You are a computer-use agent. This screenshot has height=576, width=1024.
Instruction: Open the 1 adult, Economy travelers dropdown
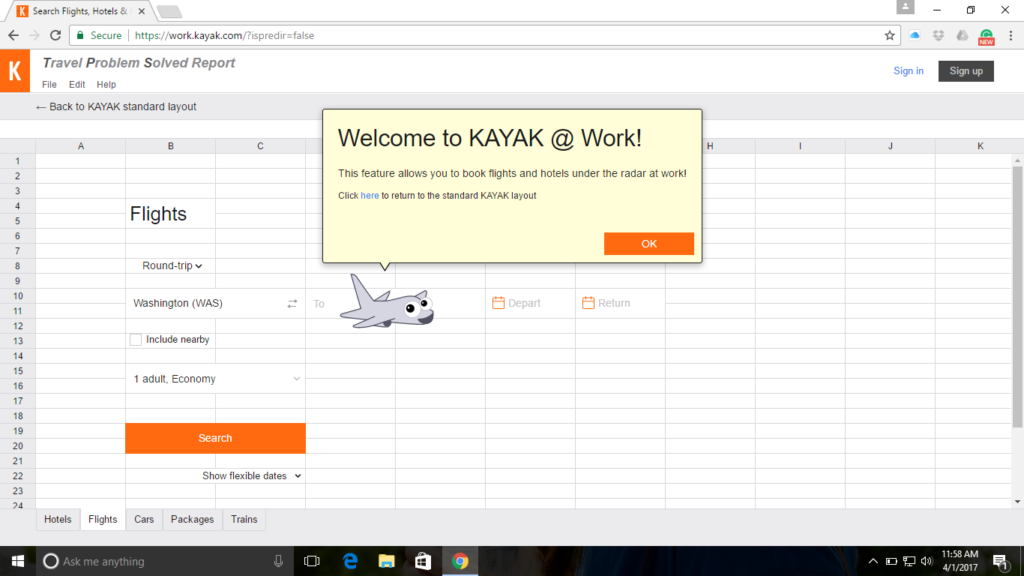[215, 379]
